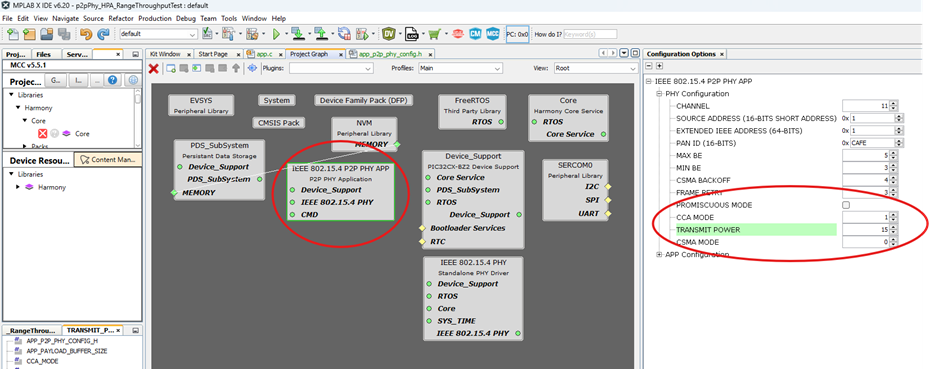The height and width of the screenshot is (369, 929).
Task: Open the MCC Content Manager (CM) icon
Action: click(475, 34)
